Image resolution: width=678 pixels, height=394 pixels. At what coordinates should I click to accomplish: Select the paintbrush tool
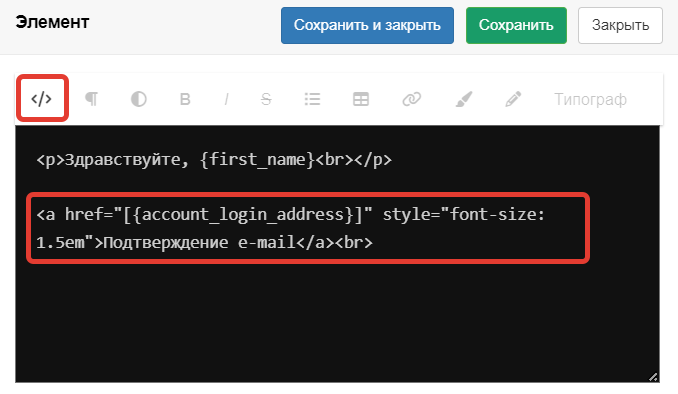464,99
